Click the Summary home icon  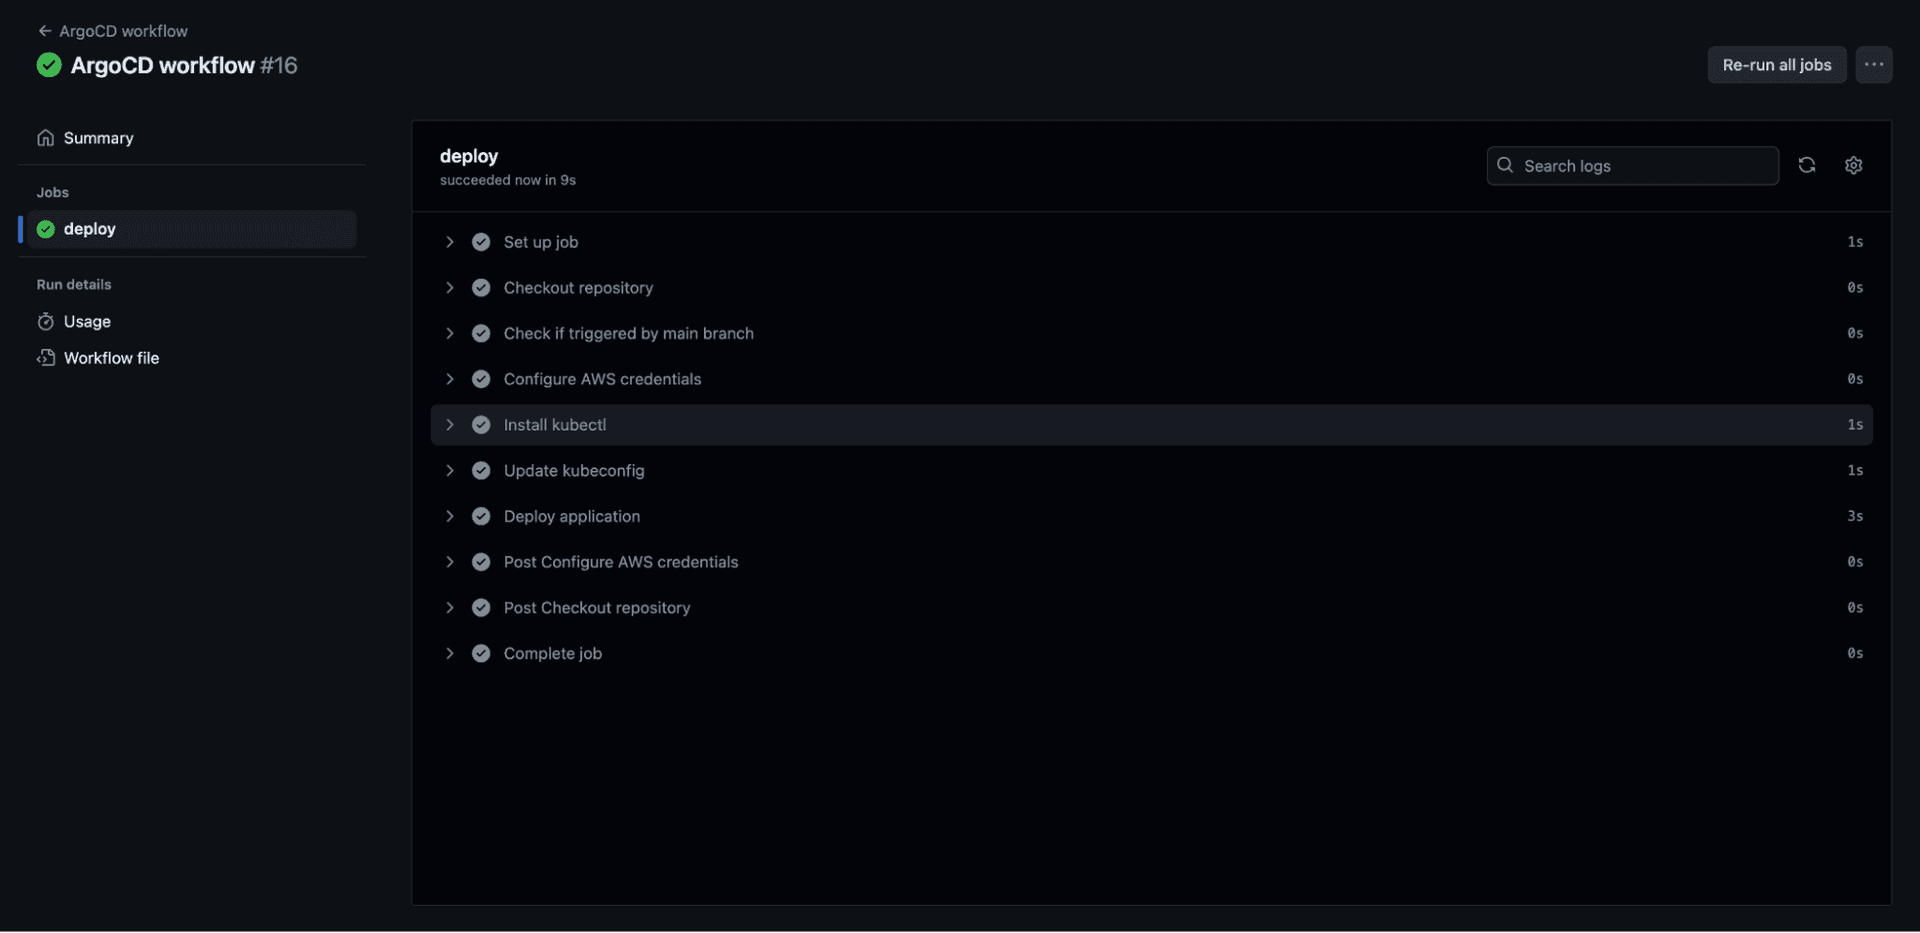point(46,138)
